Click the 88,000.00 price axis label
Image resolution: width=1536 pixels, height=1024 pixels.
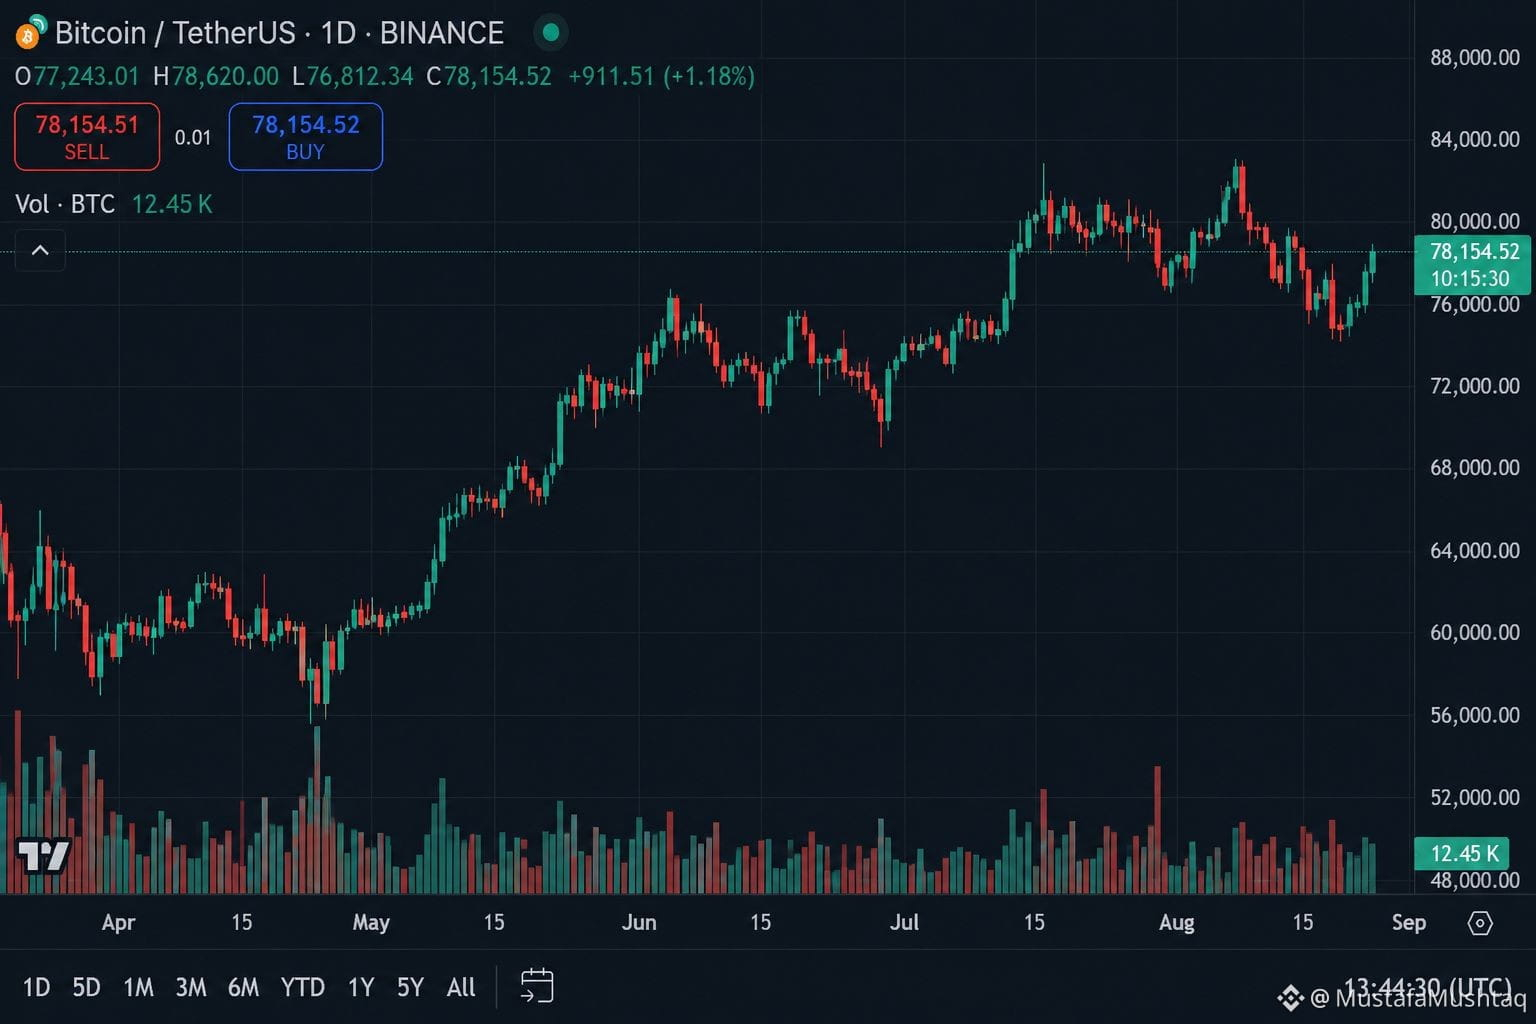click(x=1475, y=57)
